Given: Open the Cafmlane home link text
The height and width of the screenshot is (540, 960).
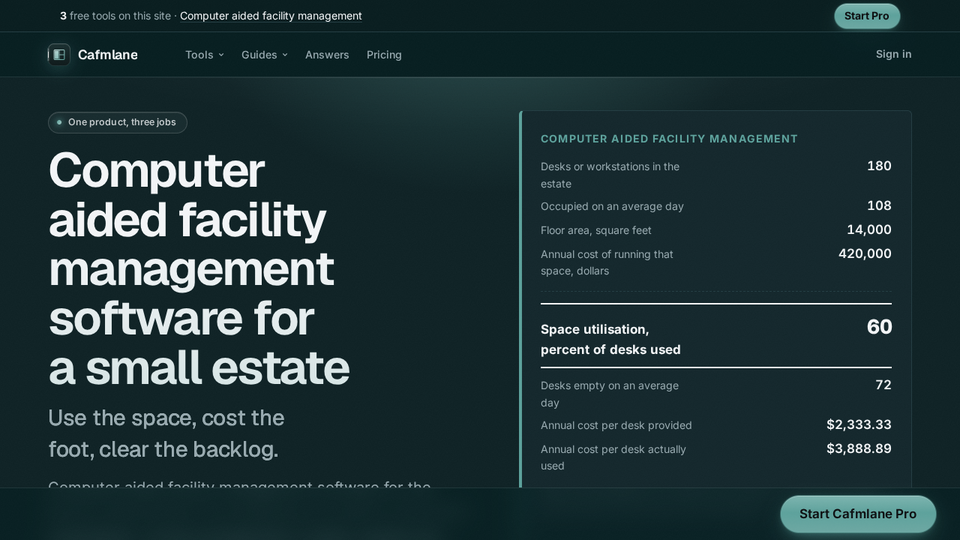Looking at the screenshot, I should pyautogui.click(x=108, y=54).
